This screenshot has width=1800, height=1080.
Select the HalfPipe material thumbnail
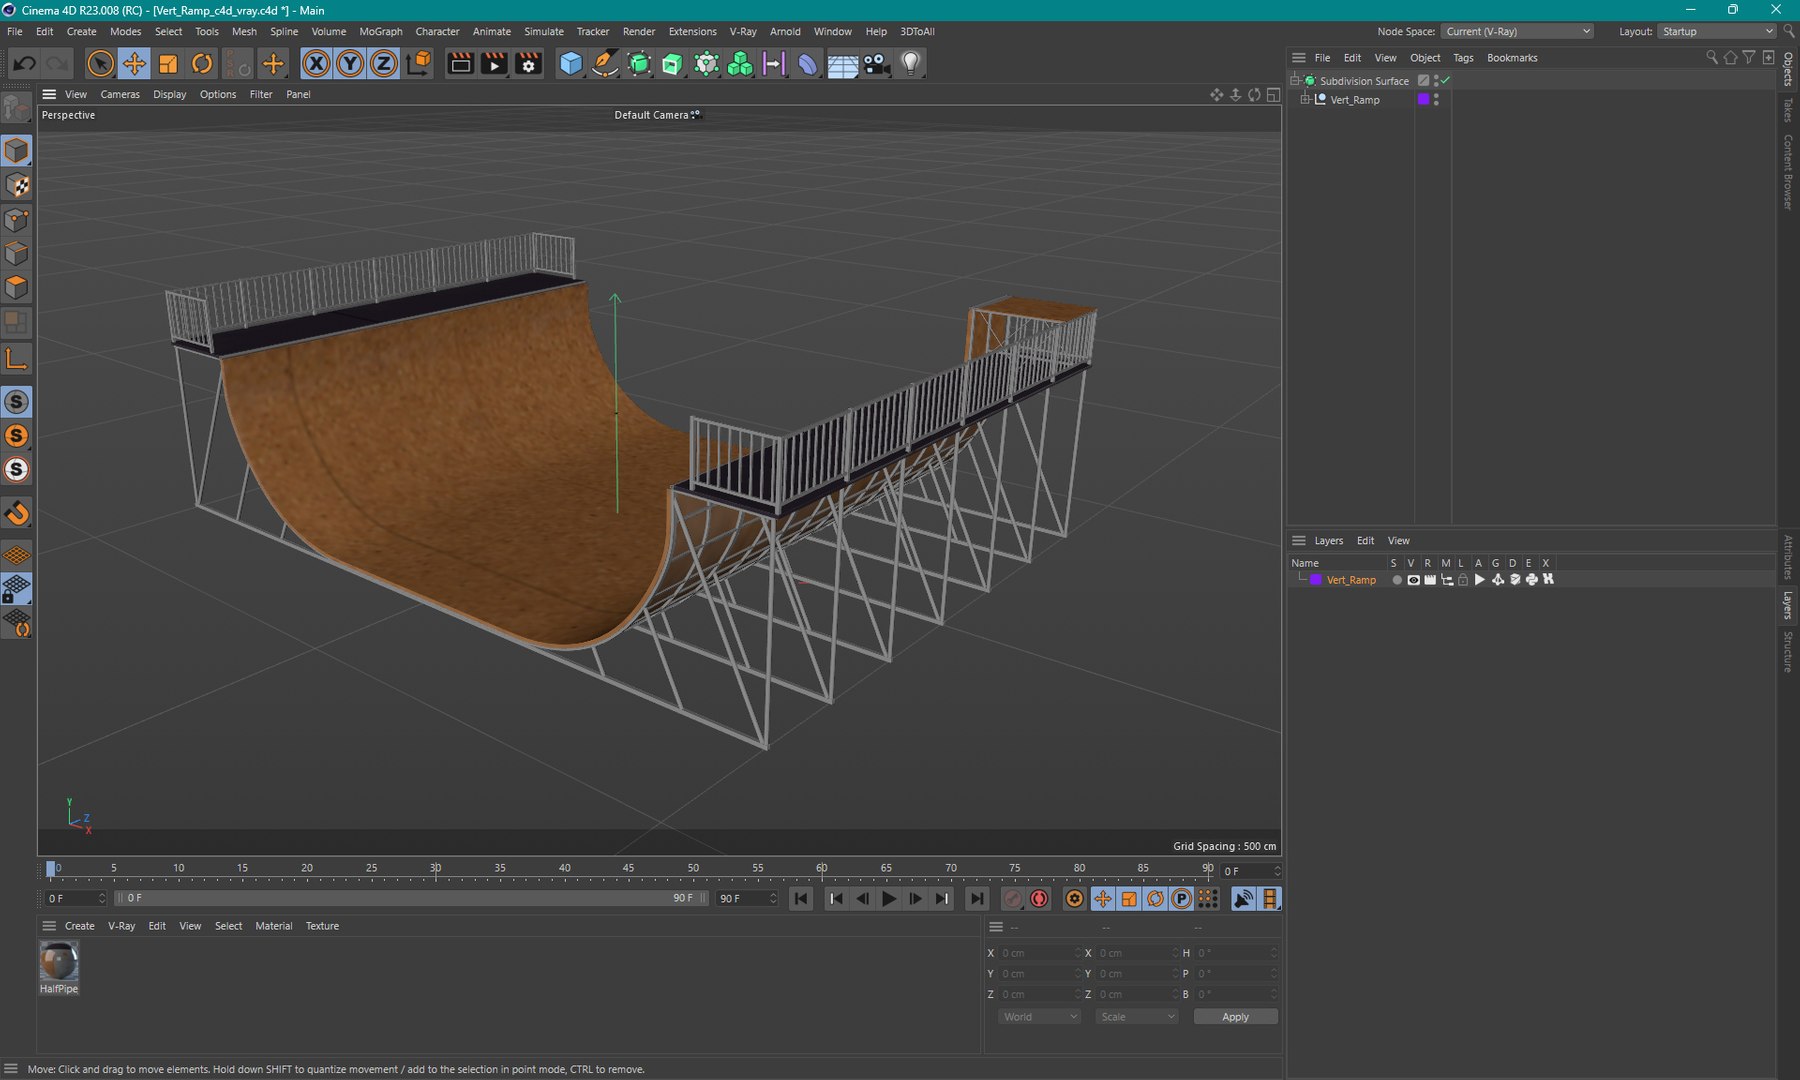pos(59,962)
